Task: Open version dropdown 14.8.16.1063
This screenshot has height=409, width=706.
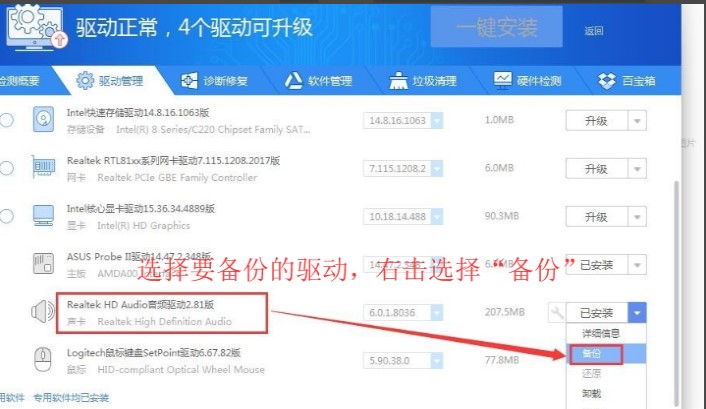Action: point(437,120)
